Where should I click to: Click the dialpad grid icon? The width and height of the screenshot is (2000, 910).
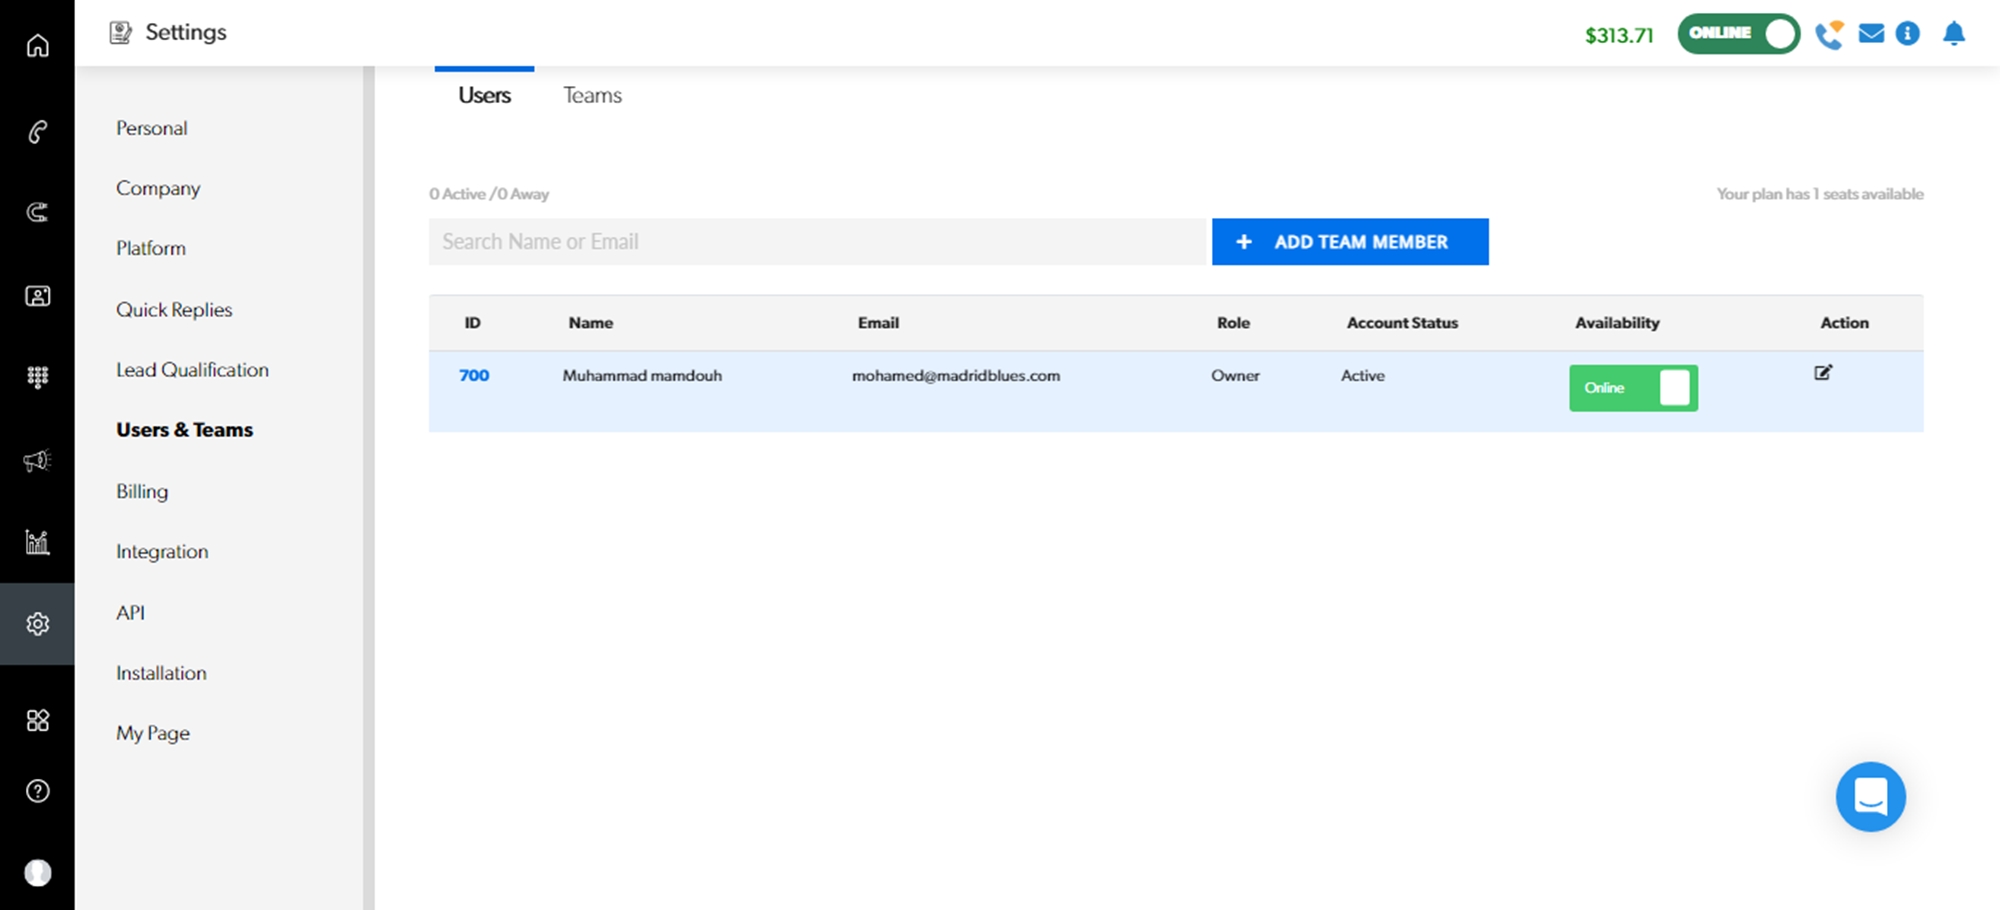37,377
